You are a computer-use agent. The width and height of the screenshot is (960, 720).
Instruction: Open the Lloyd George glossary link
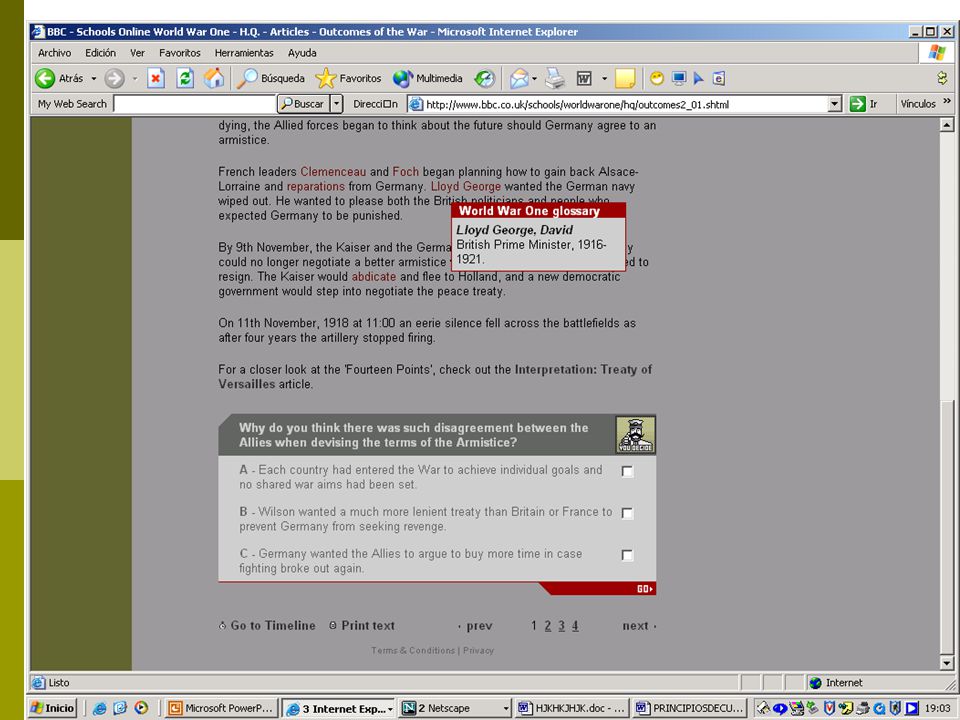click(x=466, y=186)
